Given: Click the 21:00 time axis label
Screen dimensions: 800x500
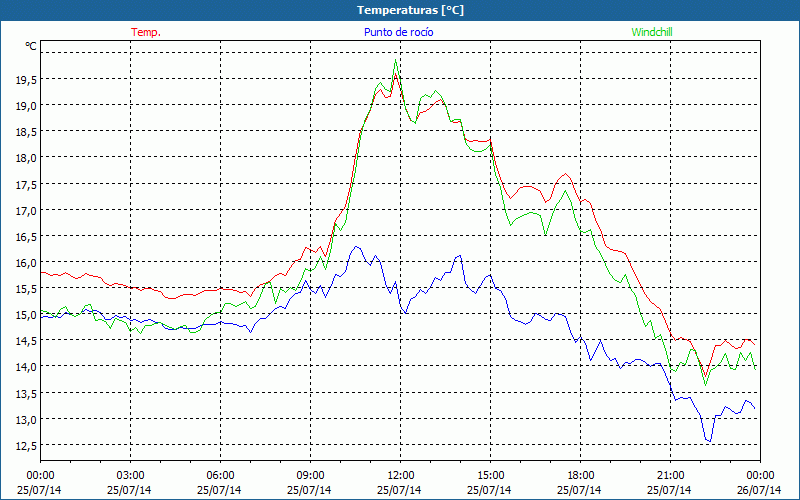Looking at the screenshot, I should coord(670,476).
